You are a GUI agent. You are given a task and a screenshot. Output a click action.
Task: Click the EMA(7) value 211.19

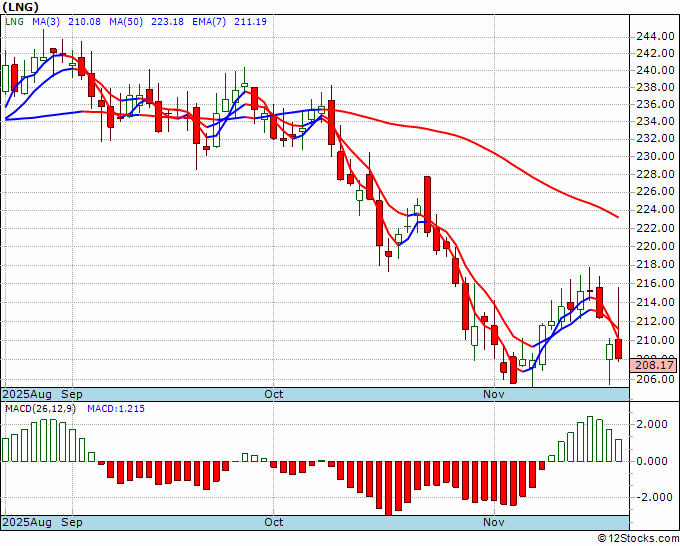pos(250,21)
